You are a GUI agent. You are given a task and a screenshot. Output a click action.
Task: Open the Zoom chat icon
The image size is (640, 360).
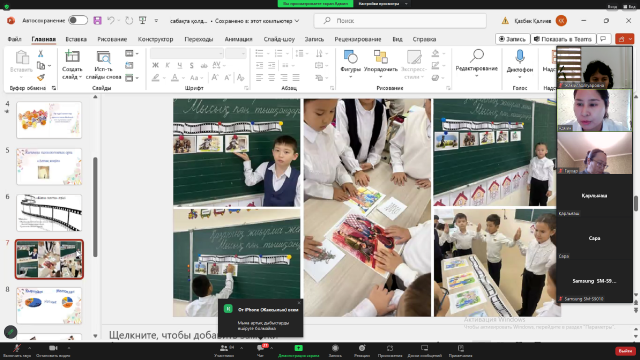coord(261,350)
